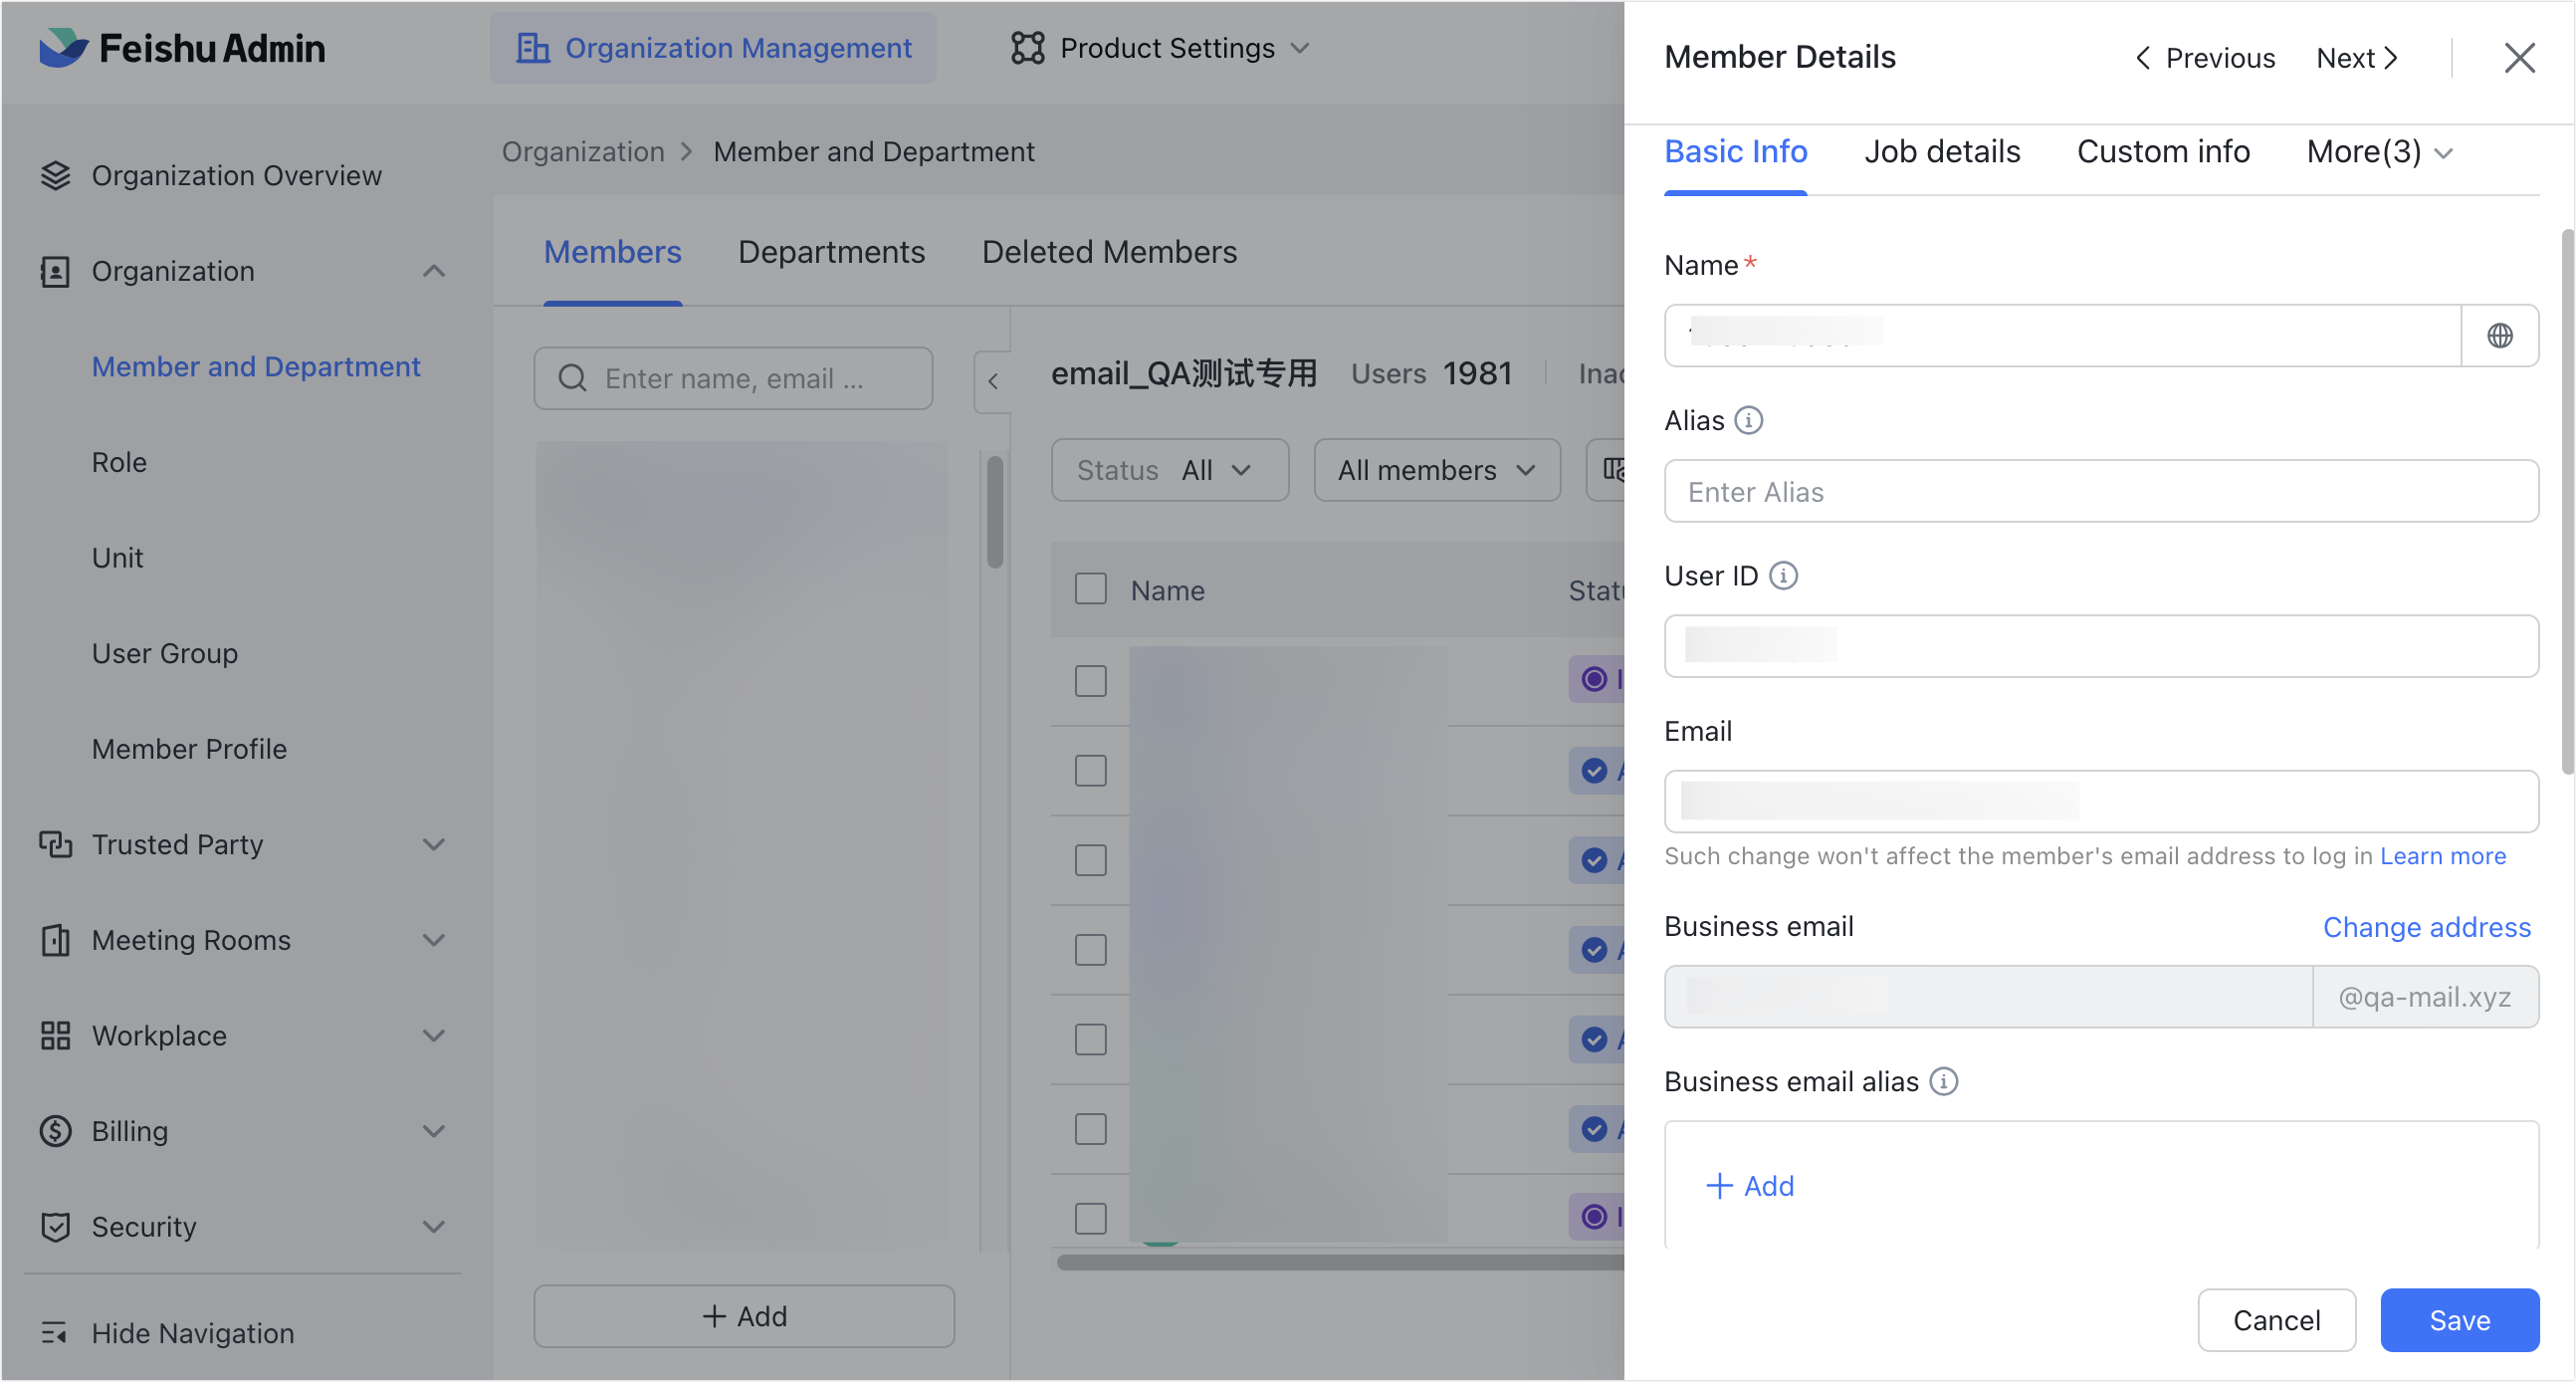Viewport: 2576px width, 1382px height.
Task: Check the second member row checkbox
Action: (1091, 770)
